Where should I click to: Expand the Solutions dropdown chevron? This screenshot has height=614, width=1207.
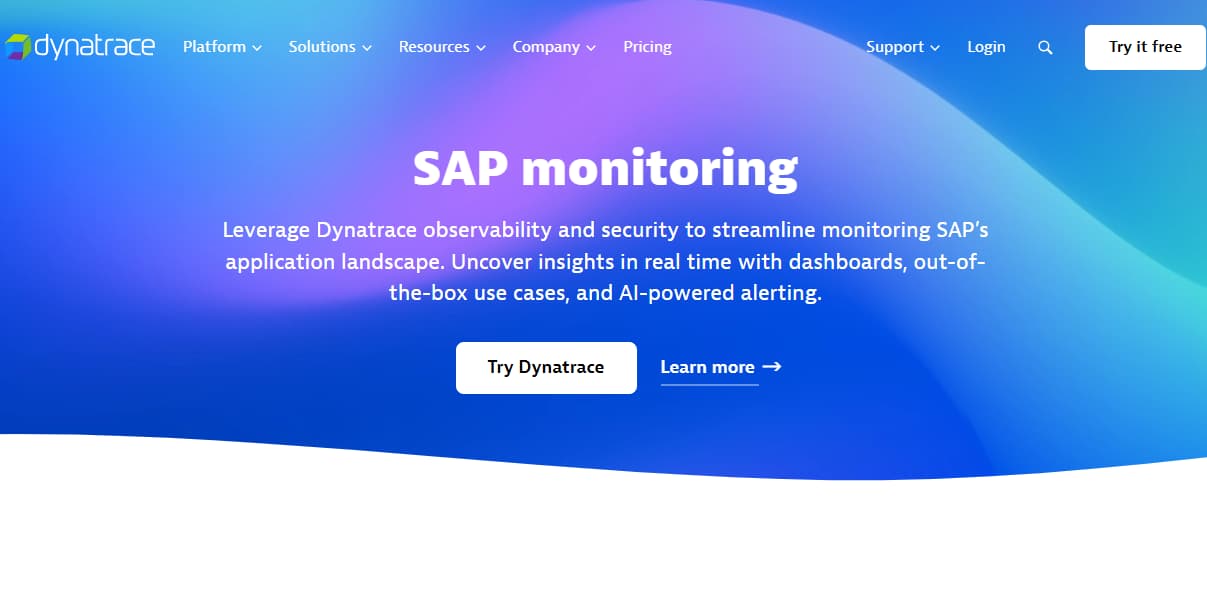coord(366,47)
